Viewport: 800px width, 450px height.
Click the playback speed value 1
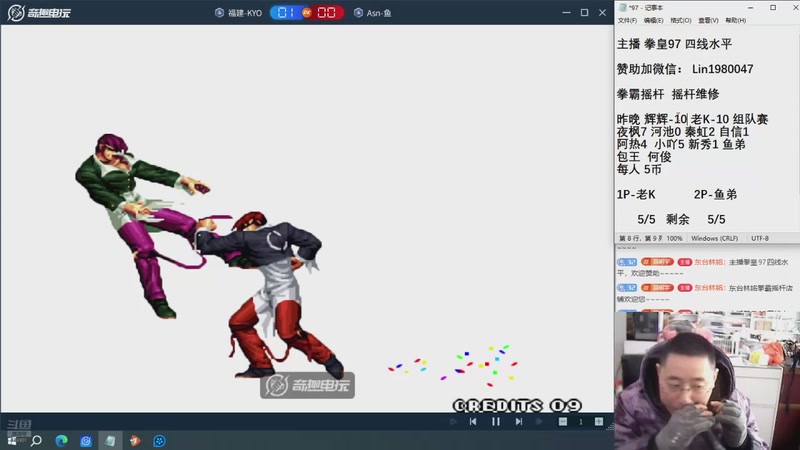point(581,421)
